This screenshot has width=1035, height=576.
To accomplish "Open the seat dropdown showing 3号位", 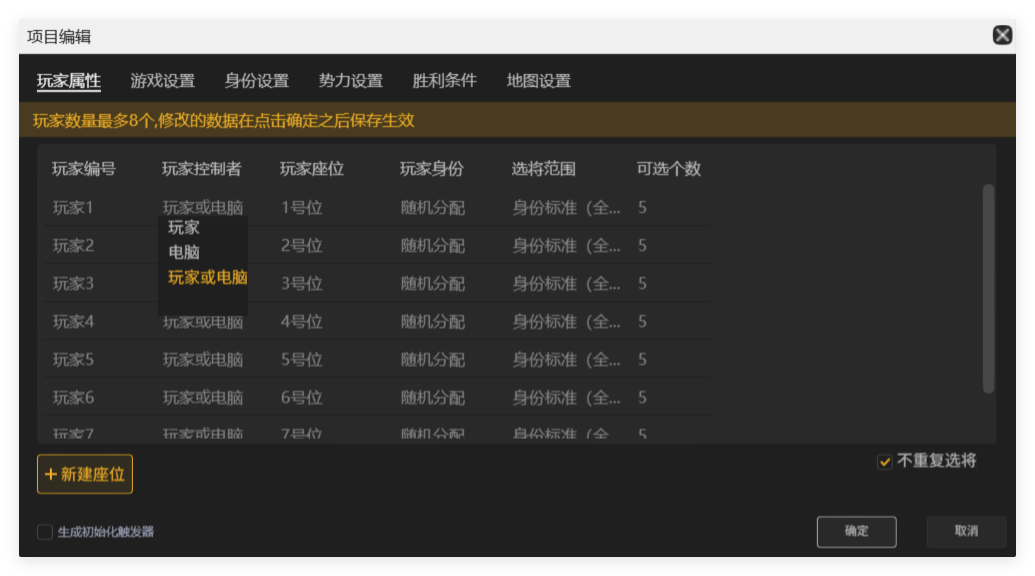I will (x=300, y=283).
